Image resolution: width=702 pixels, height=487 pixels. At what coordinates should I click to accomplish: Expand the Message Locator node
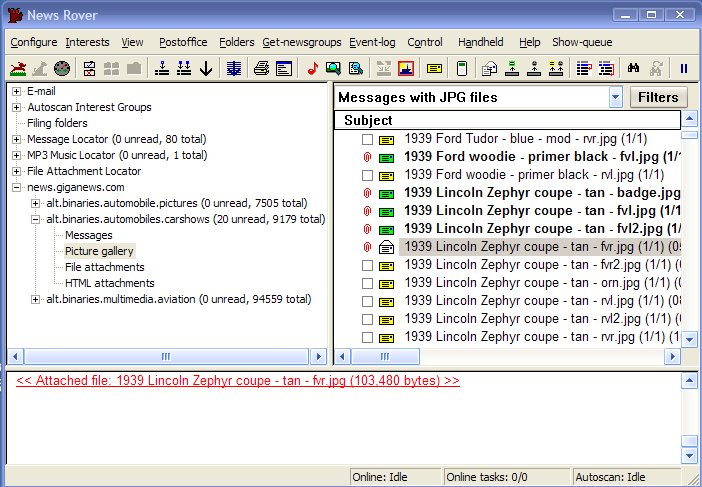(17, 139)
